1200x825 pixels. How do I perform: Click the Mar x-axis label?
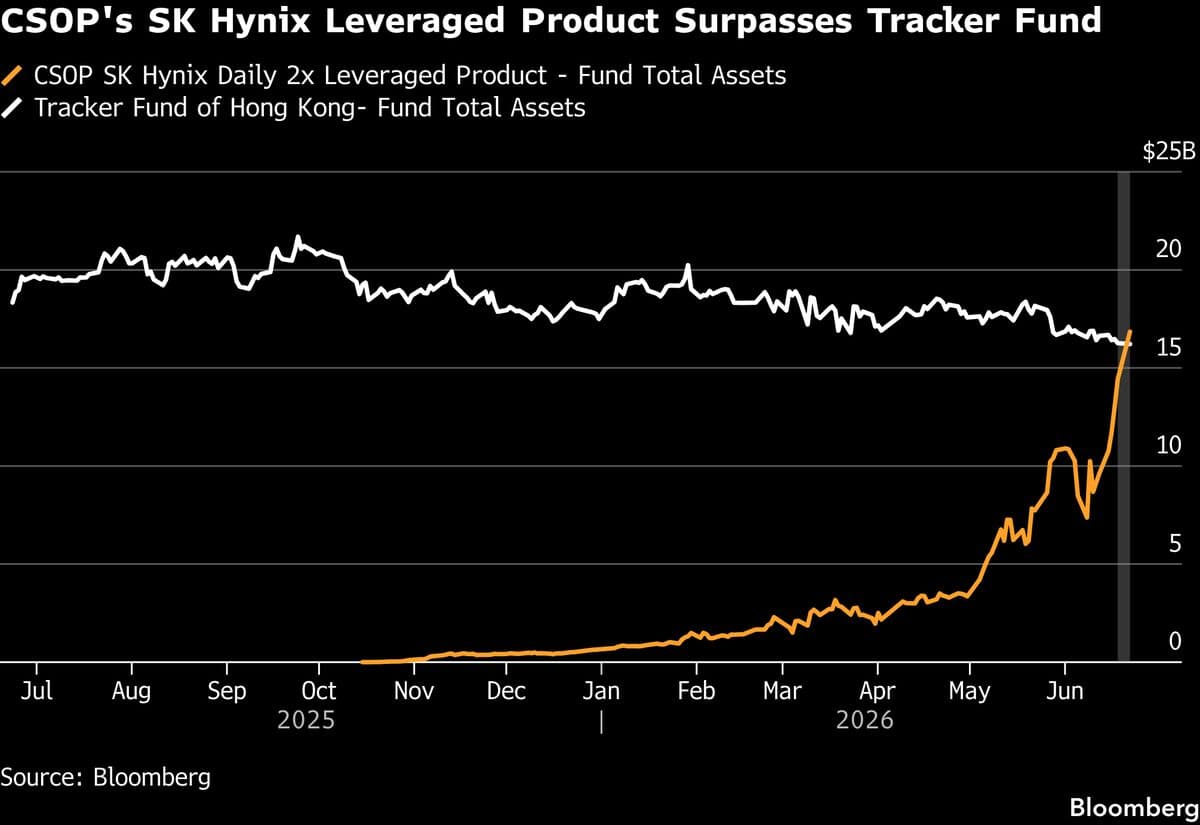(782, 690)
